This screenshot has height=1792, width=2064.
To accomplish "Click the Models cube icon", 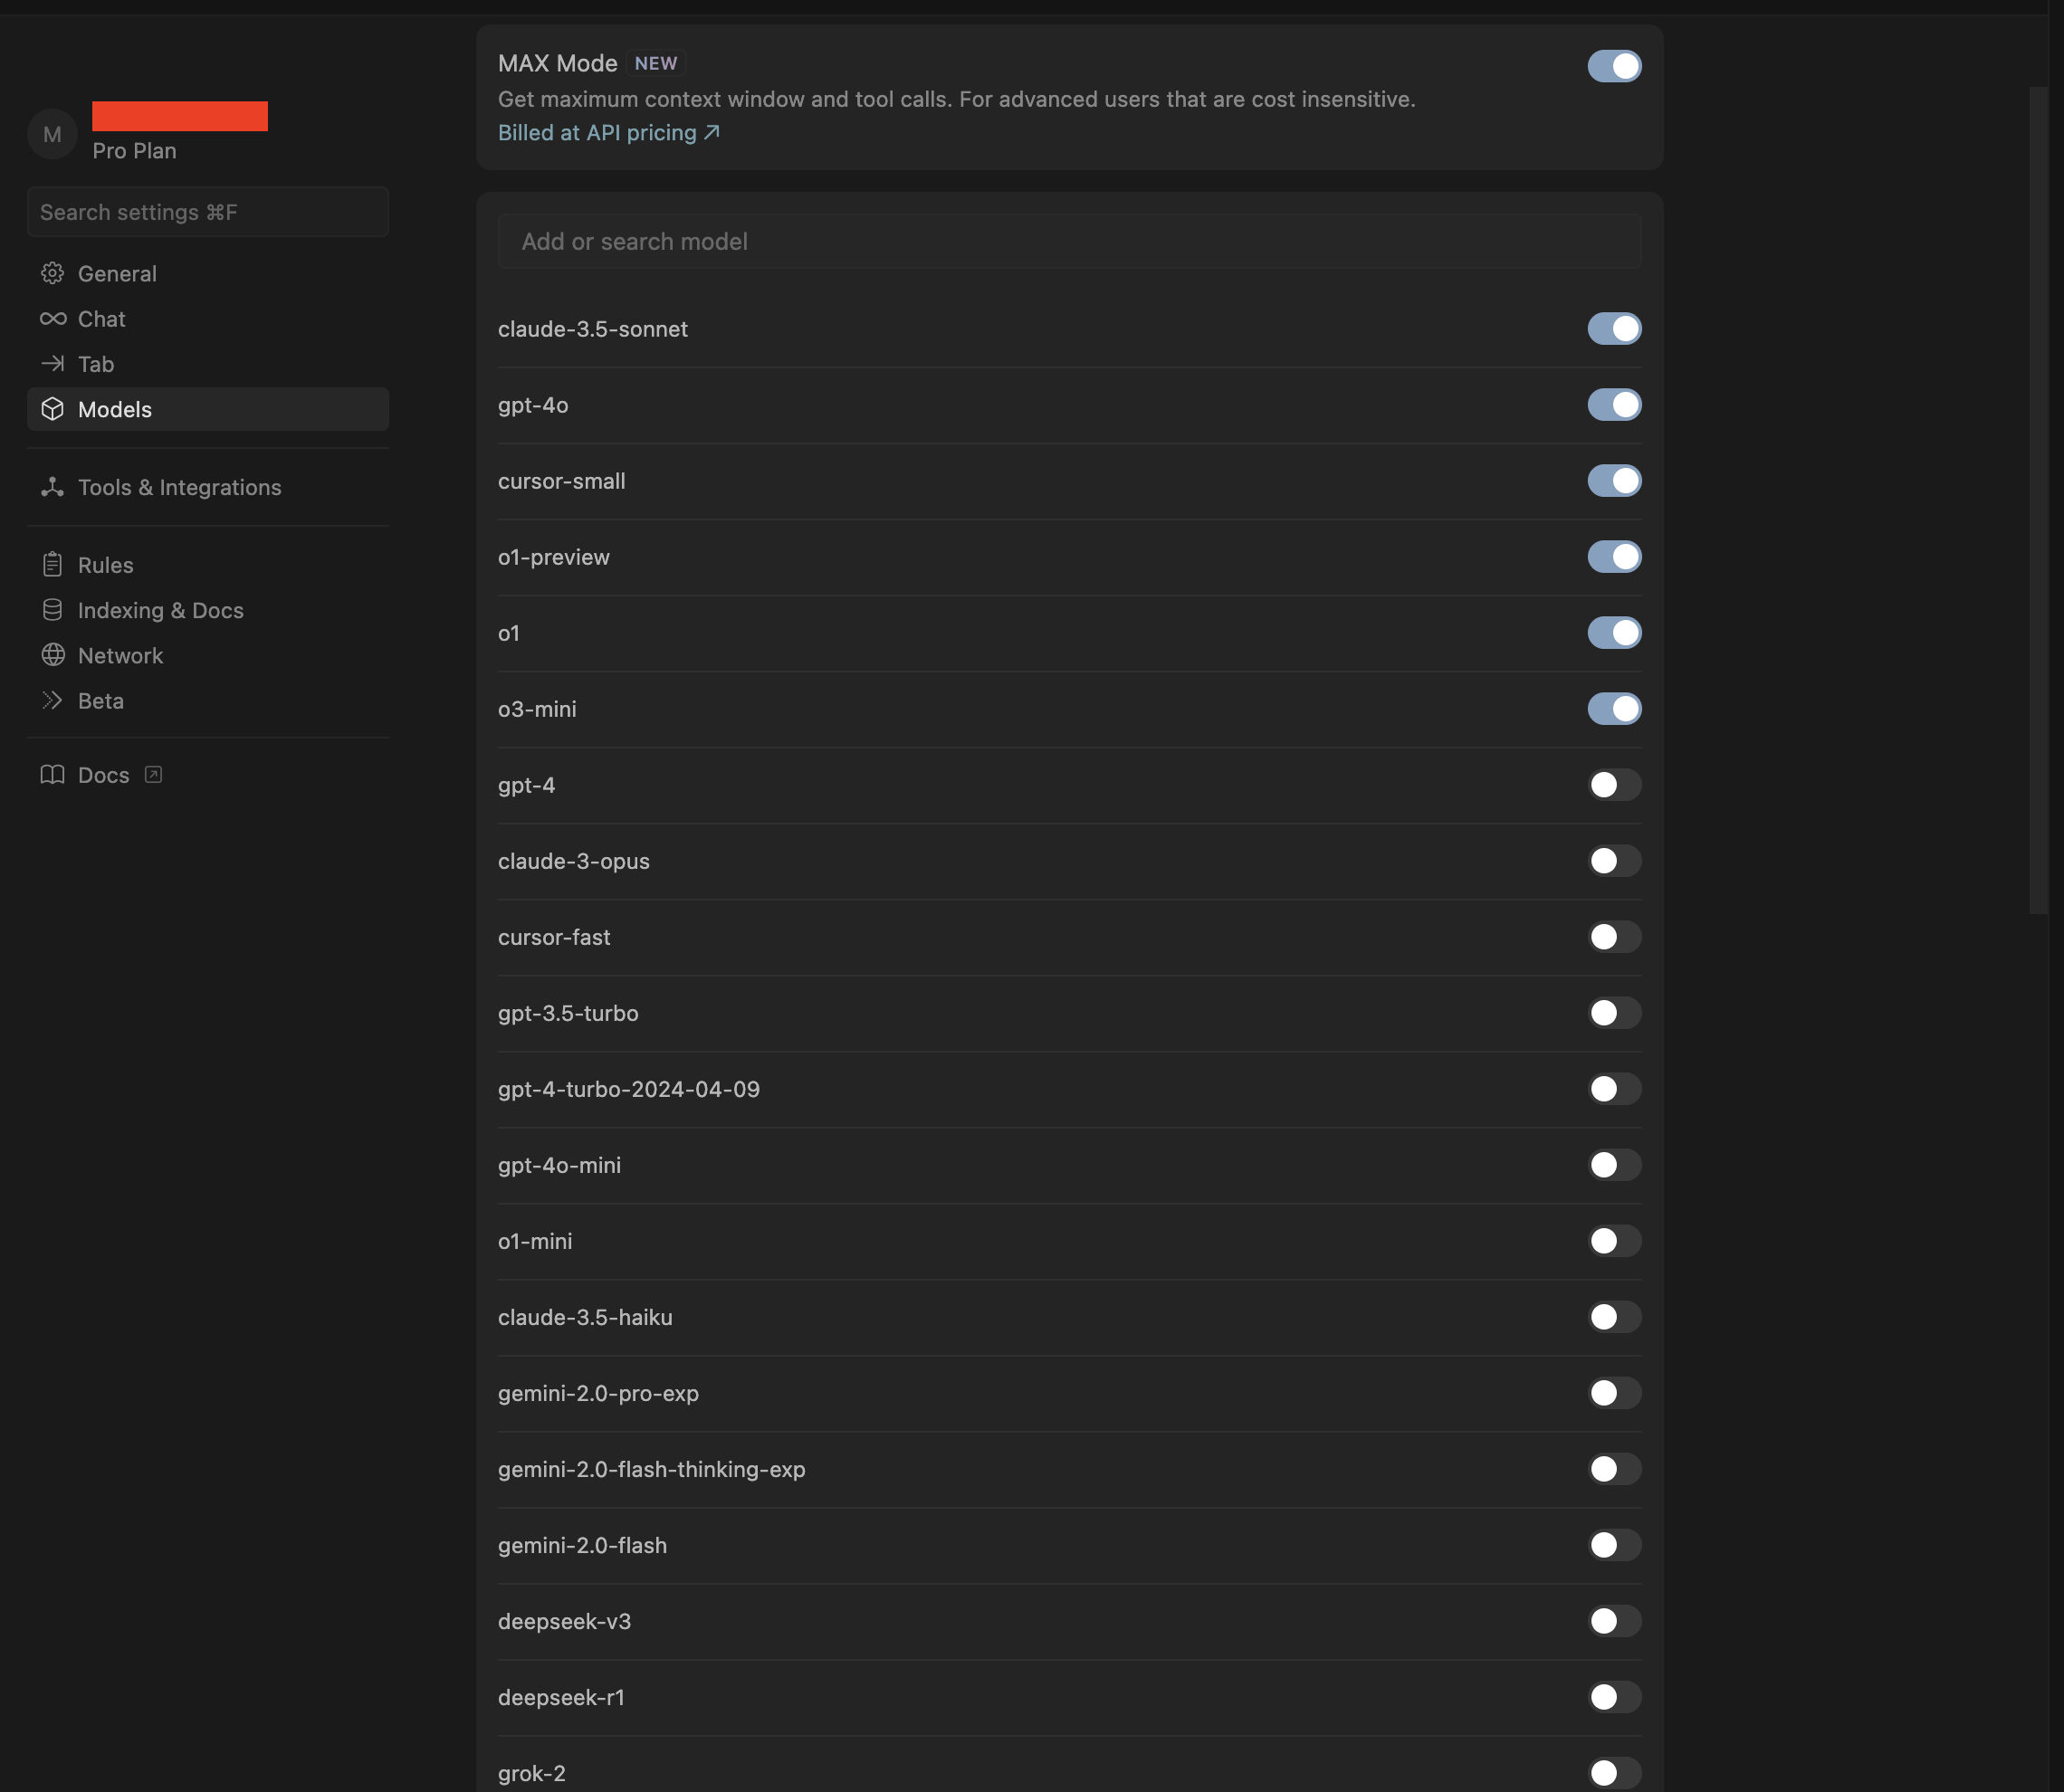I will click(52, 409).
